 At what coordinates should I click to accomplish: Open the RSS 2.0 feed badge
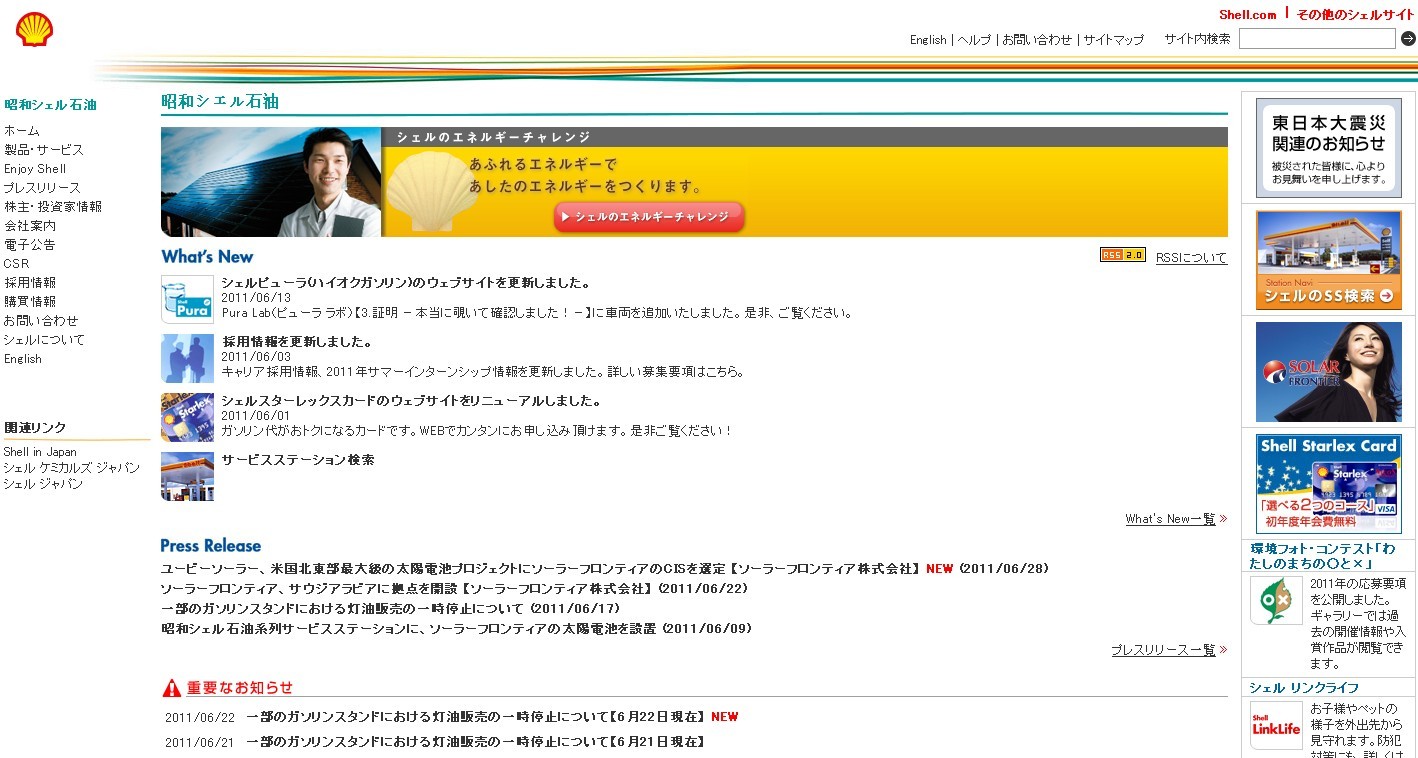tap(1122, 255)
